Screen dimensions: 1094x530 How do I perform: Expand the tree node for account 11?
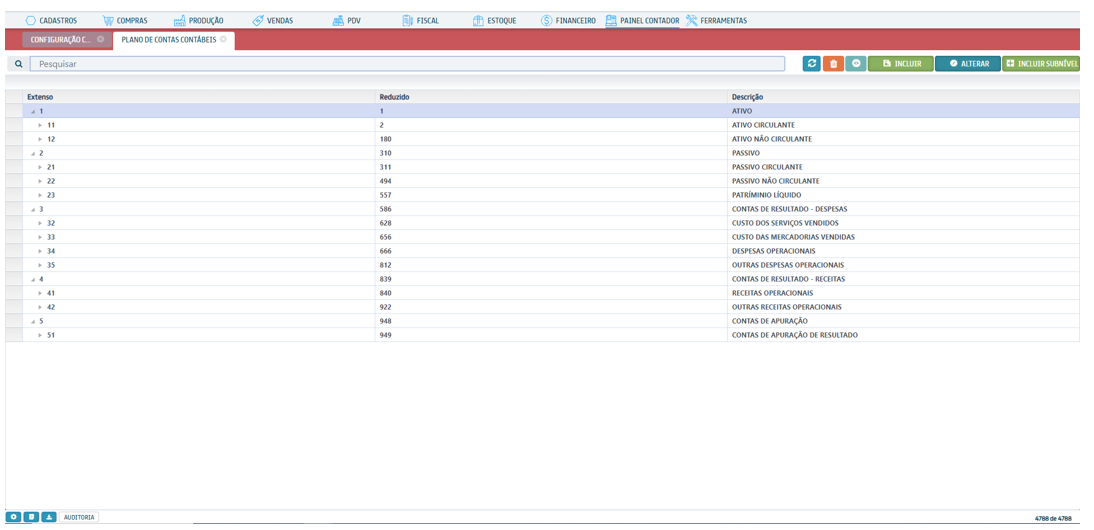coord(40,126)
